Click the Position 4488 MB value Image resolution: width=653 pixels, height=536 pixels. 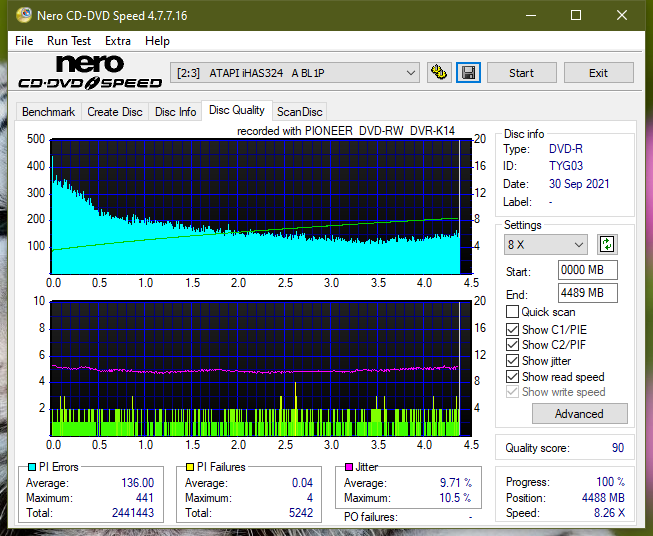click(x=603, y=498)
